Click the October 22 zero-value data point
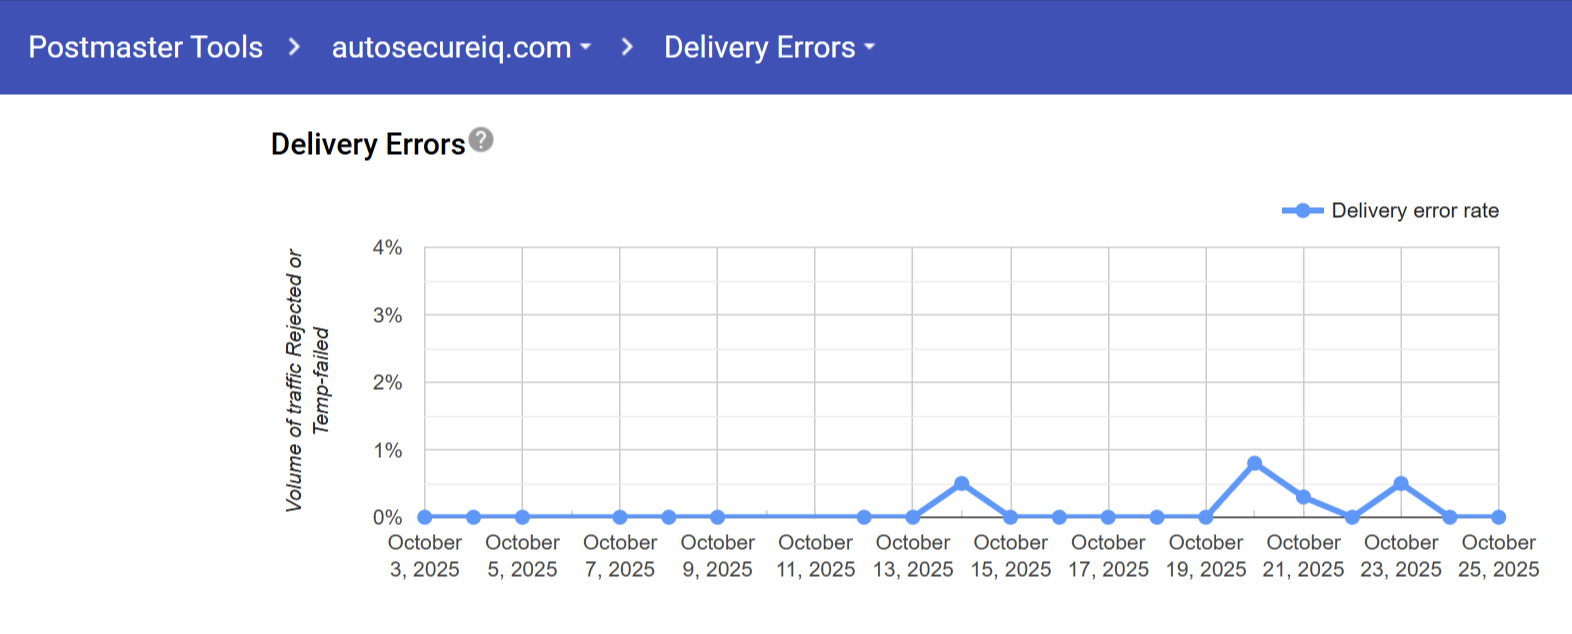Viewport: 1572px width, 634px height. pos(1352,517)
